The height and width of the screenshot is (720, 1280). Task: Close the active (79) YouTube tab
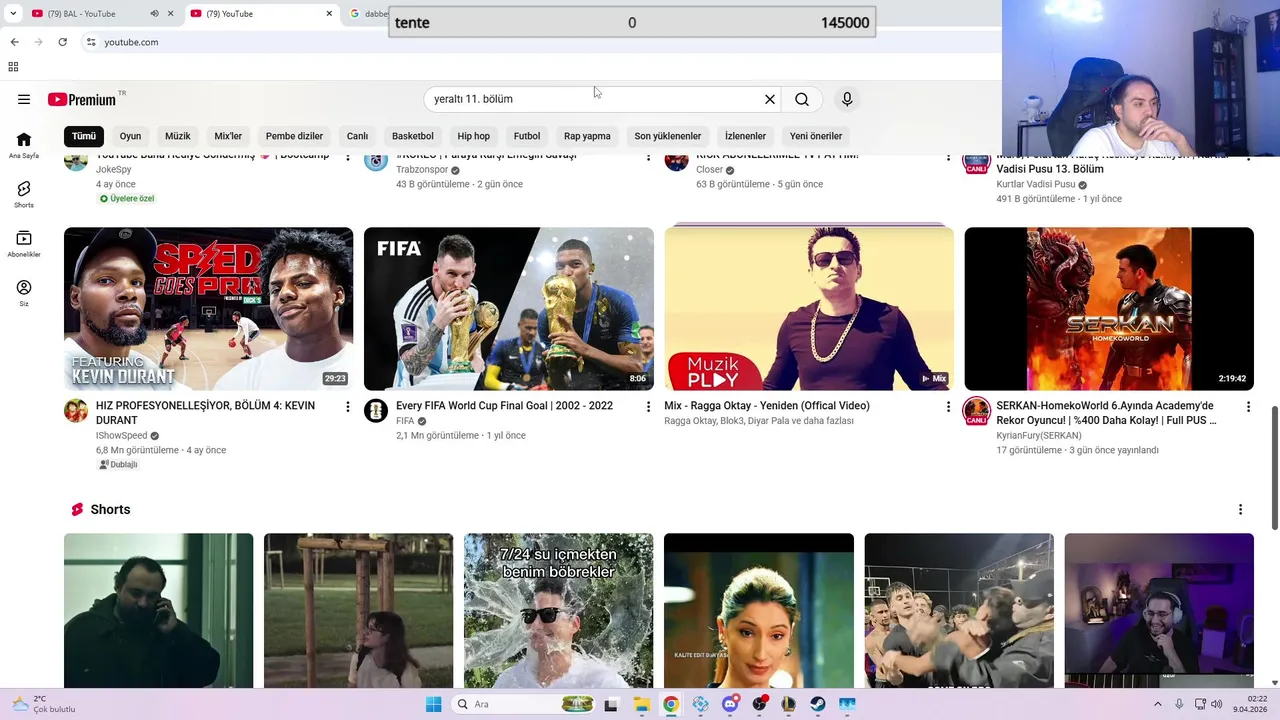329,13
